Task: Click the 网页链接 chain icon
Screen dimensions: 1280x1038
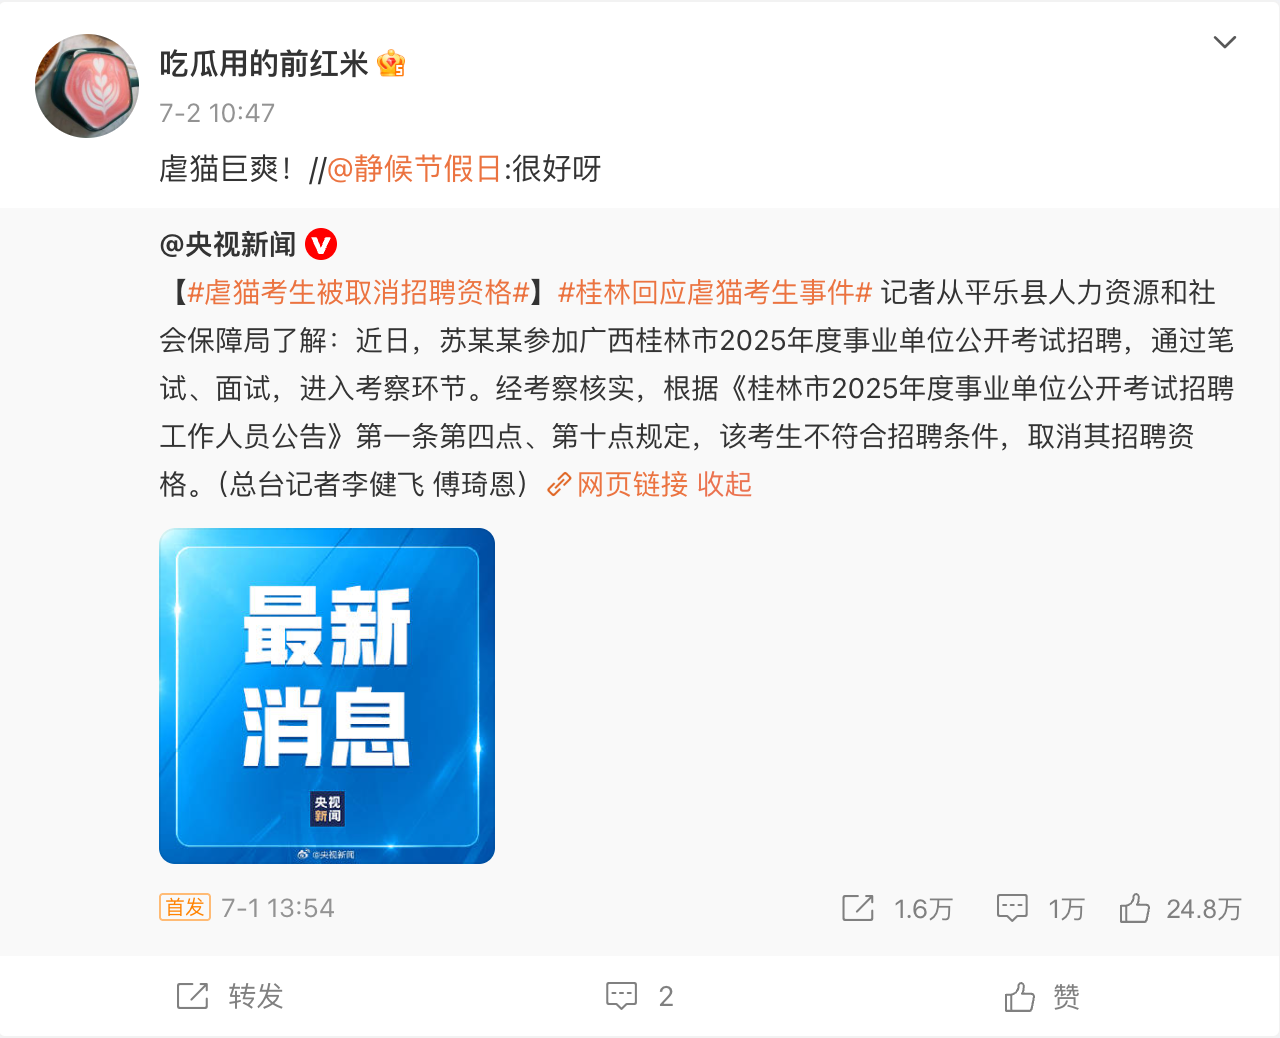Action: pos(559,485)
